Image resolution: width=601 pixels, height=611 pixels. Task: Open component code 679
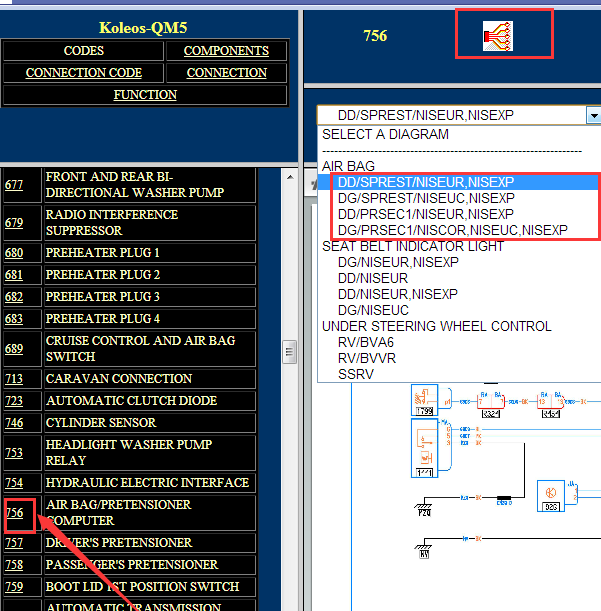(14, 223)
